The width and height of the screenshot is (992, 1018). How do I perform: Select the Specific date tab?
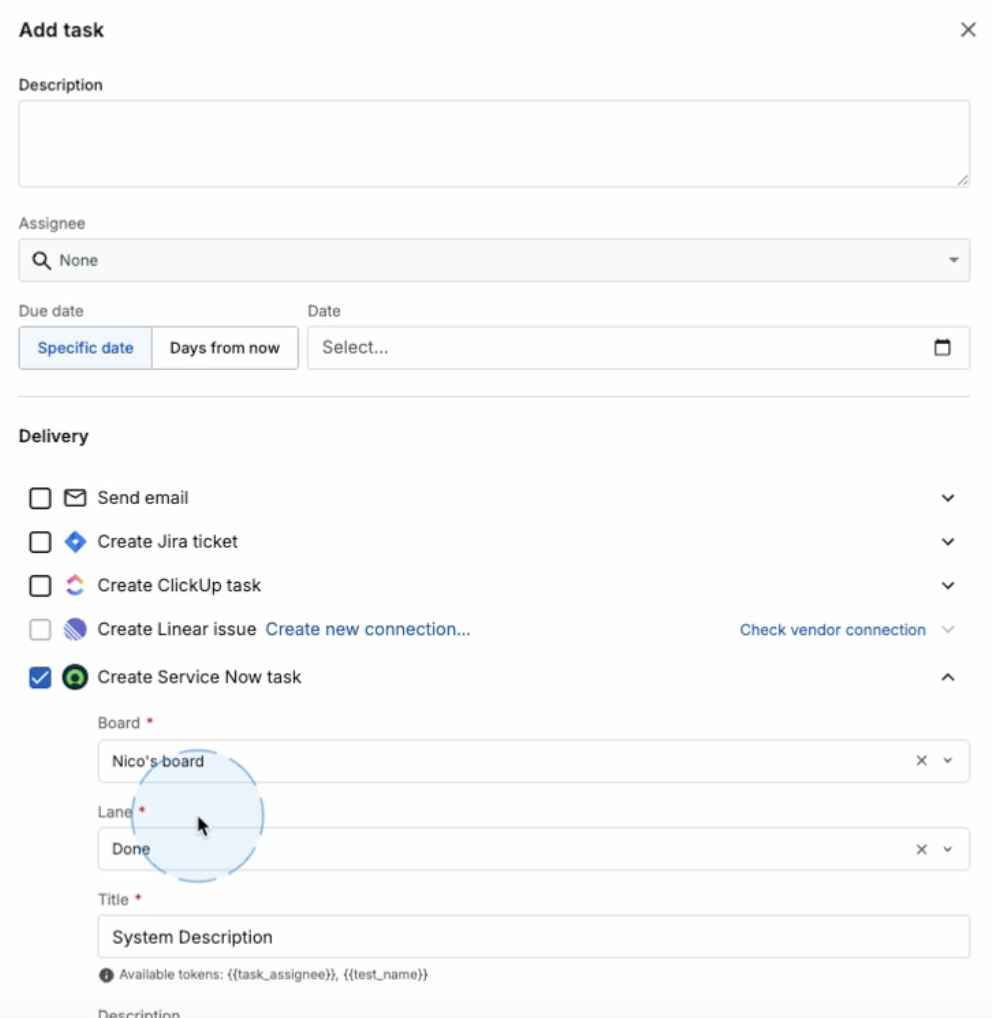point(86,348)
